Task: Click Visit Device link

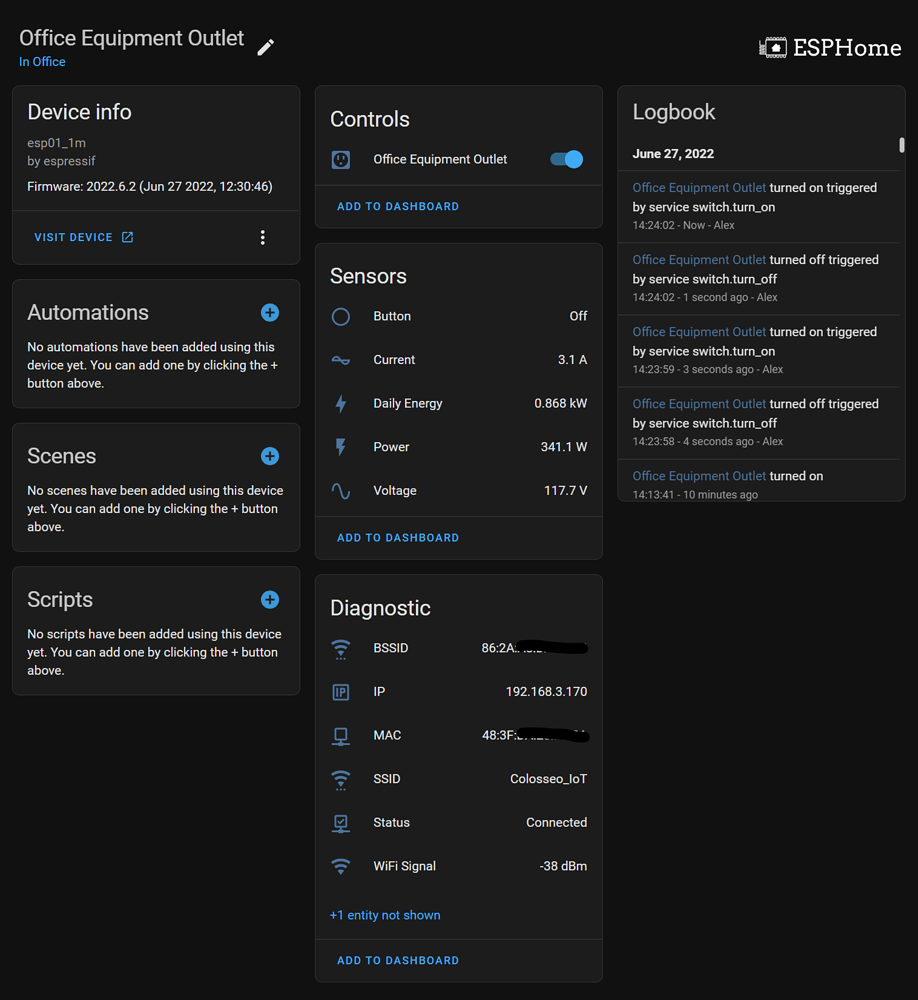Action: click(x=84, y=237)
